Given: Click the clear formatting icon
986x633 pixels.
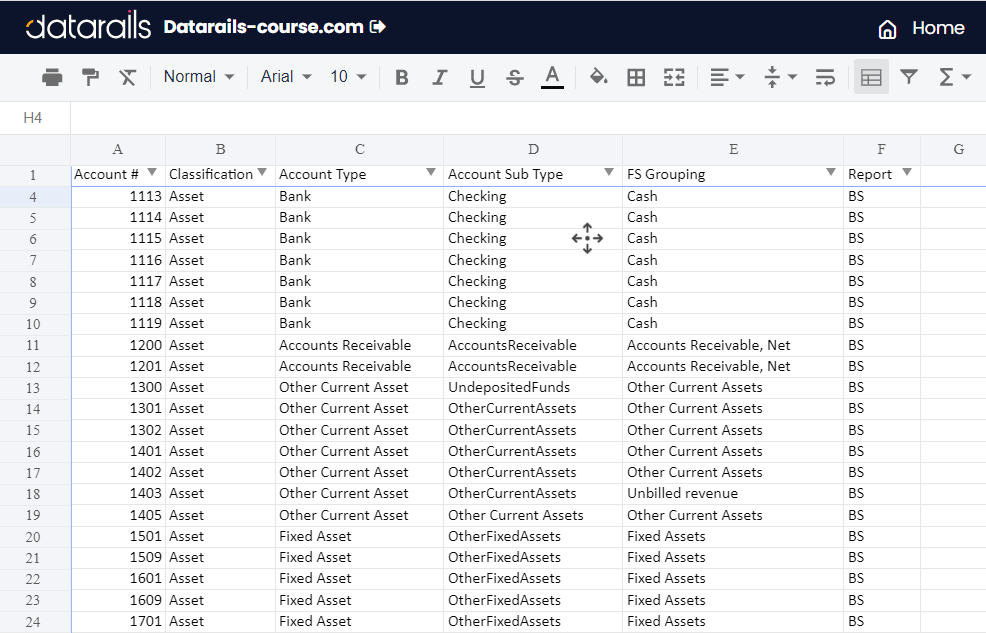Looking at the screenshot, I should coord(127,77).
